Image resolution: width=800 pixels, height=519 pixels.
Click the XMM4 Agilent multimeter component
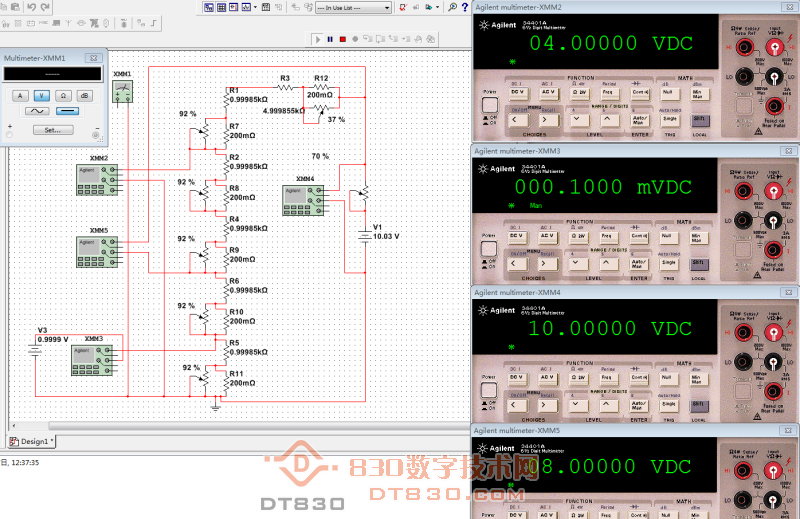point(304,200)
